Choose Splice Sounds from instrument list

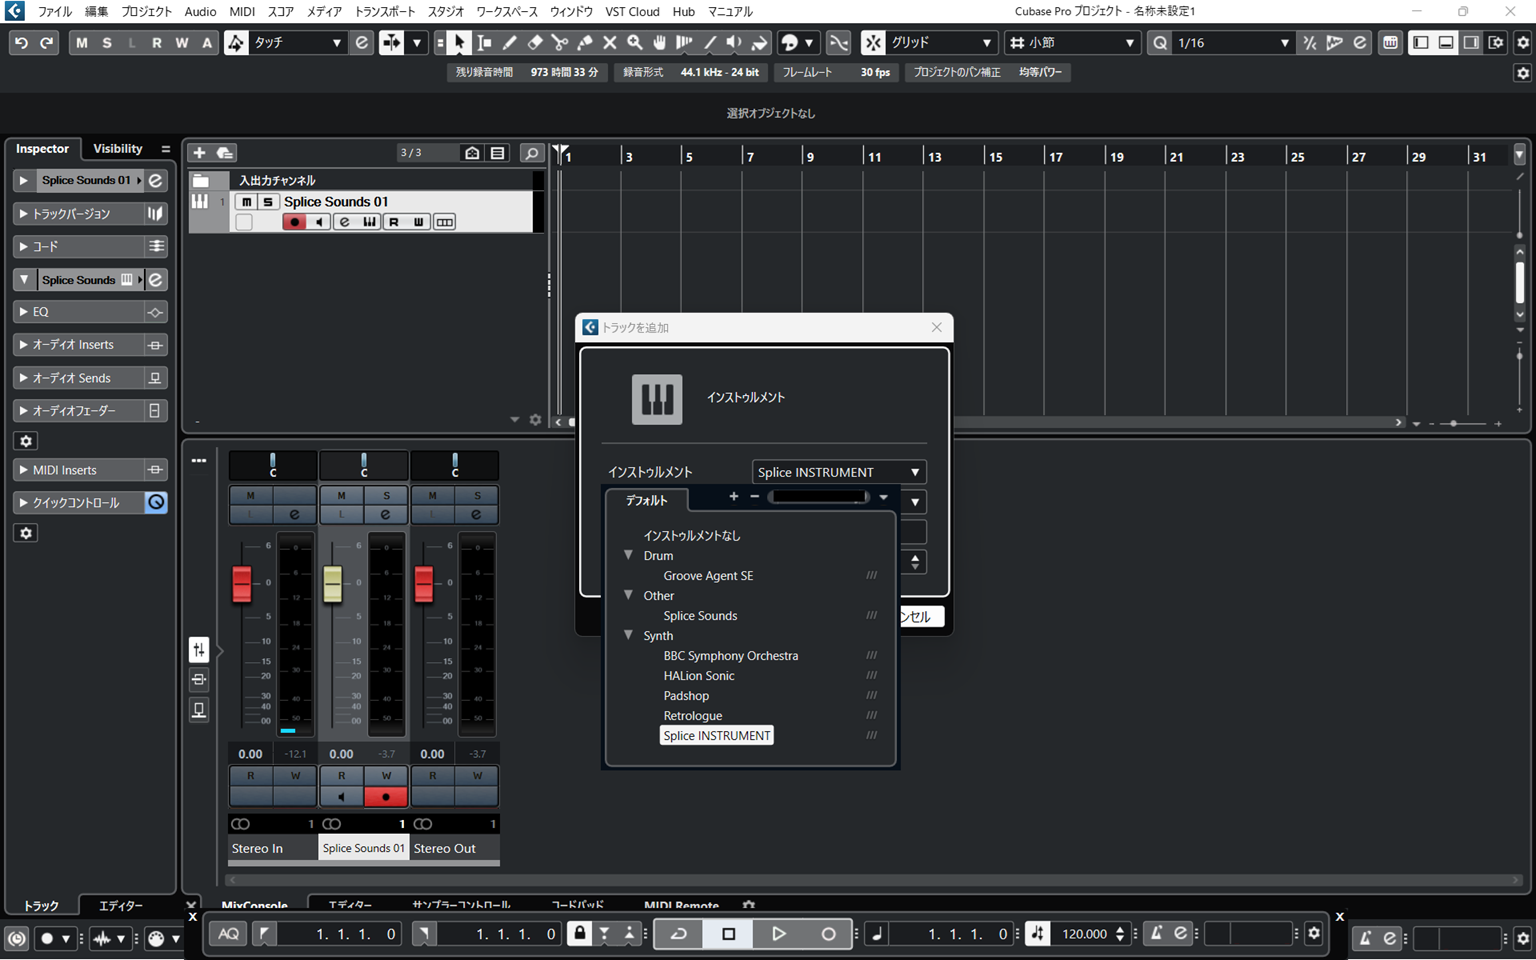coord(700,616)
